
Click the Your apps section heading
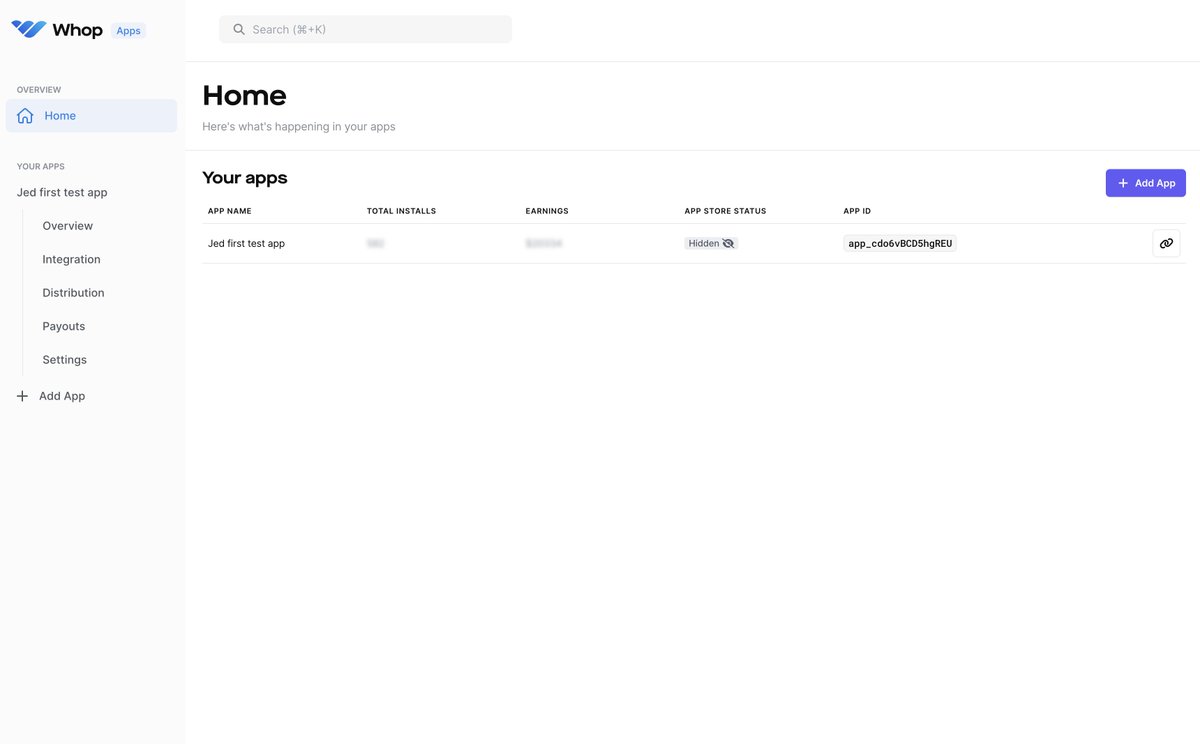(x=245, y=178)
